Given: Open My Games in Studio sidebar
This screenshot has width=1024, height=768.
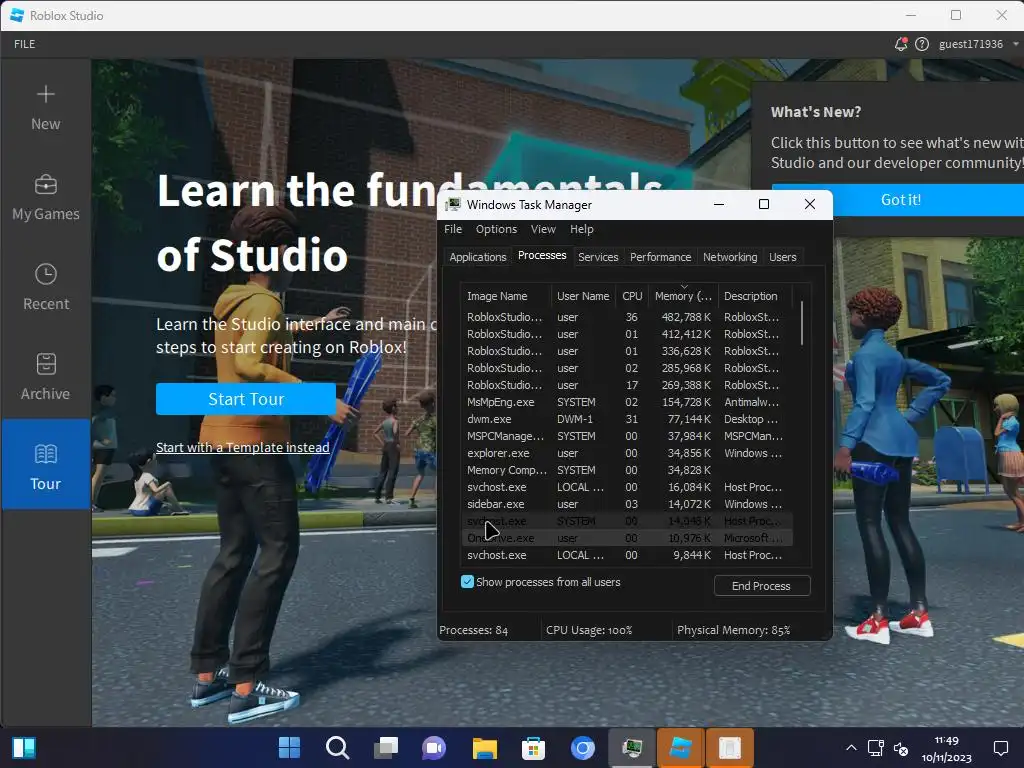Looking at the screenshot, I should 46,198.
